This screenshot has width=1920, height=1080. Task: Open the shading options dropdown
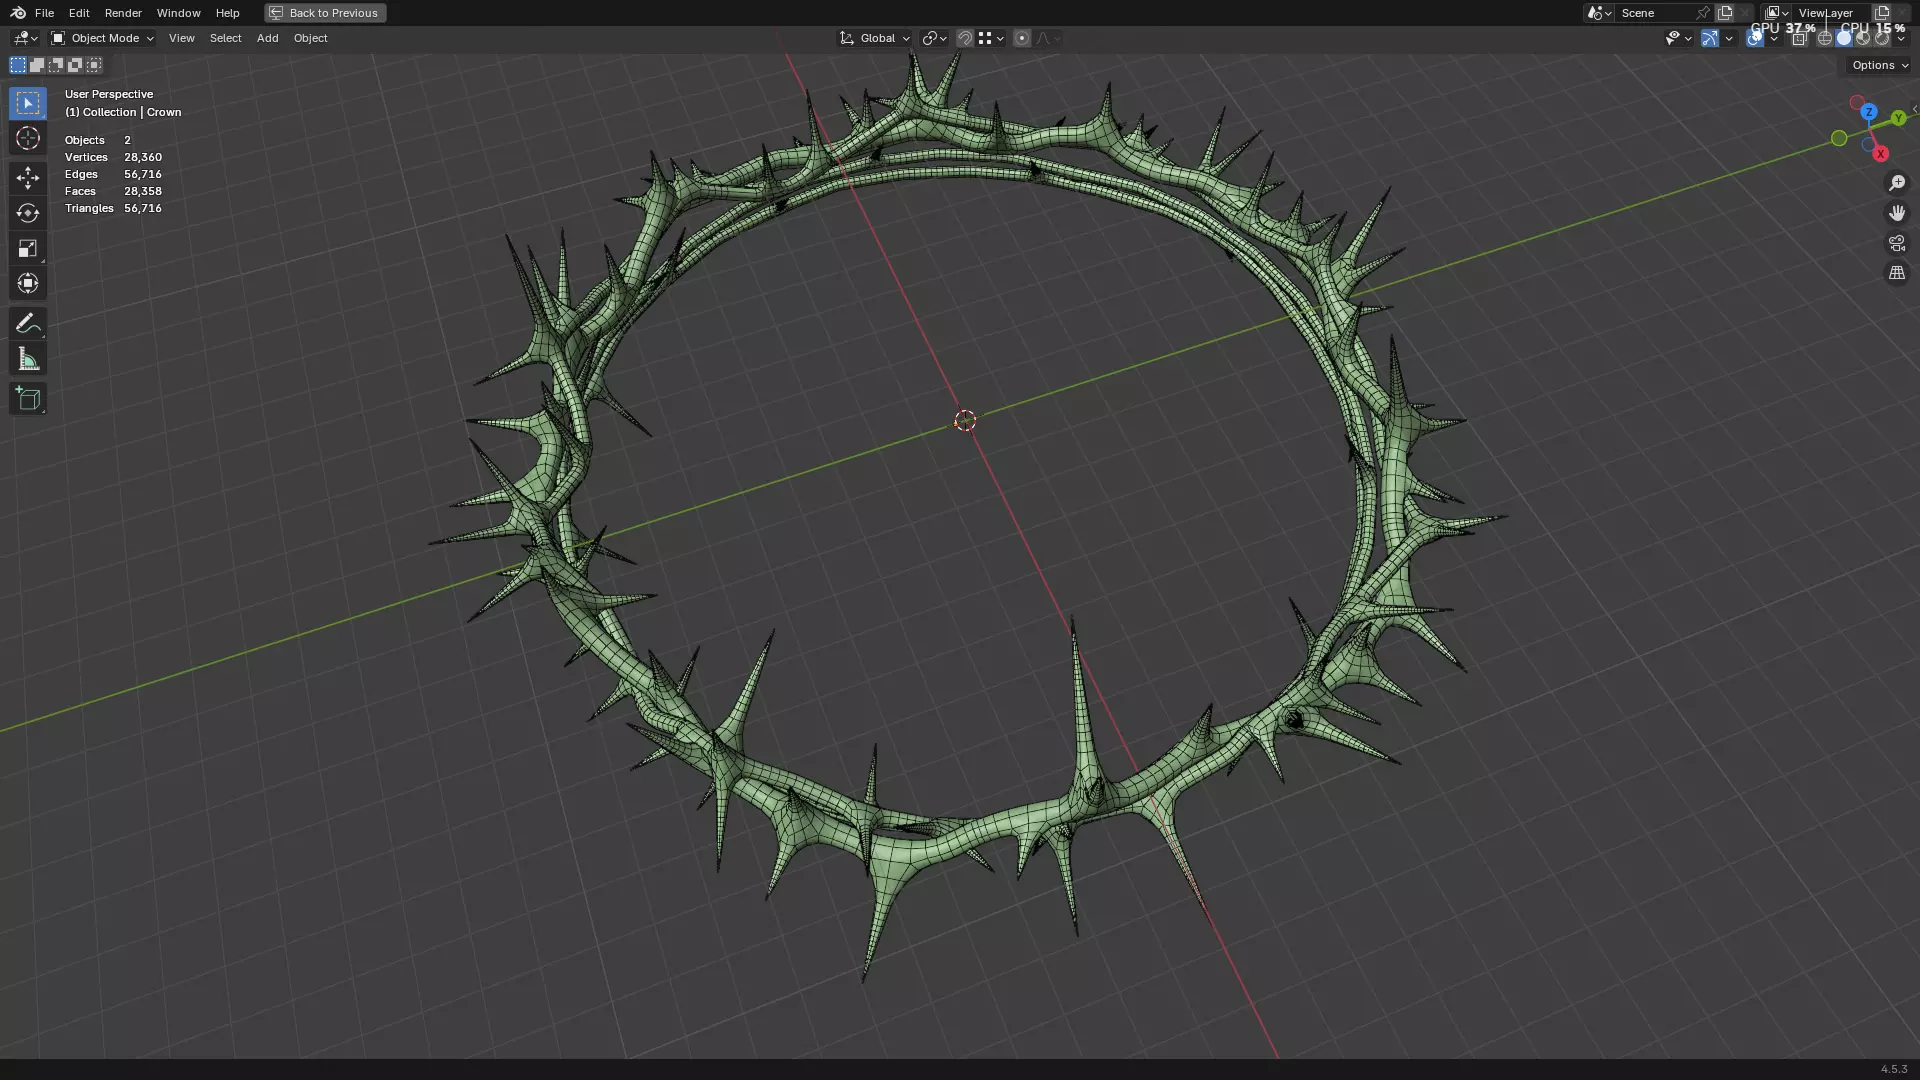(1901, 38)
